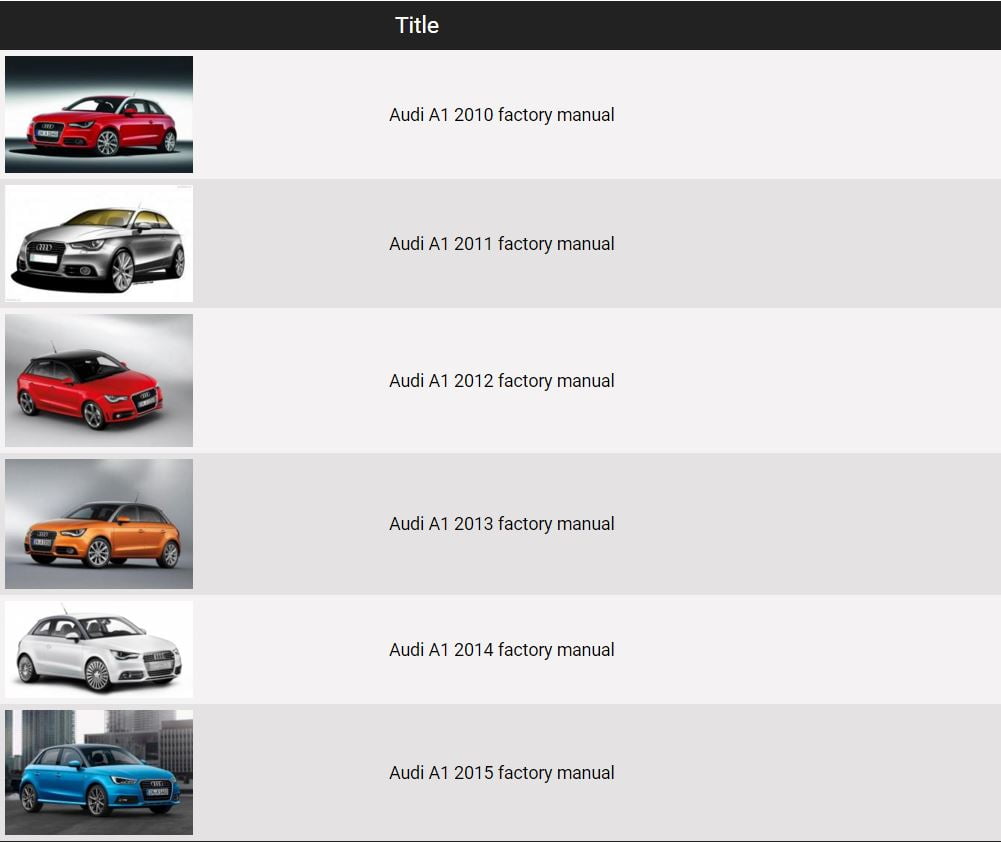View the blue Audi A1 2015 image

[99, 772]
